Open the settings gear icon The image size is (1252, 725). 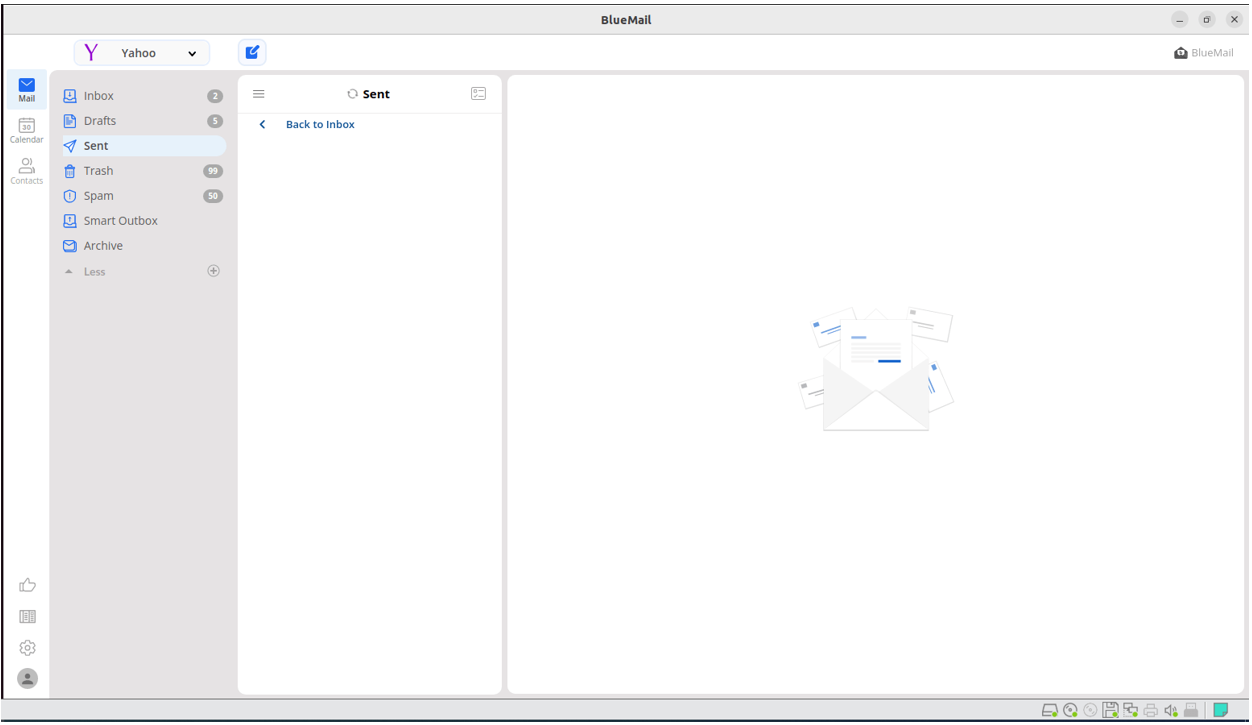click(28, 648)
